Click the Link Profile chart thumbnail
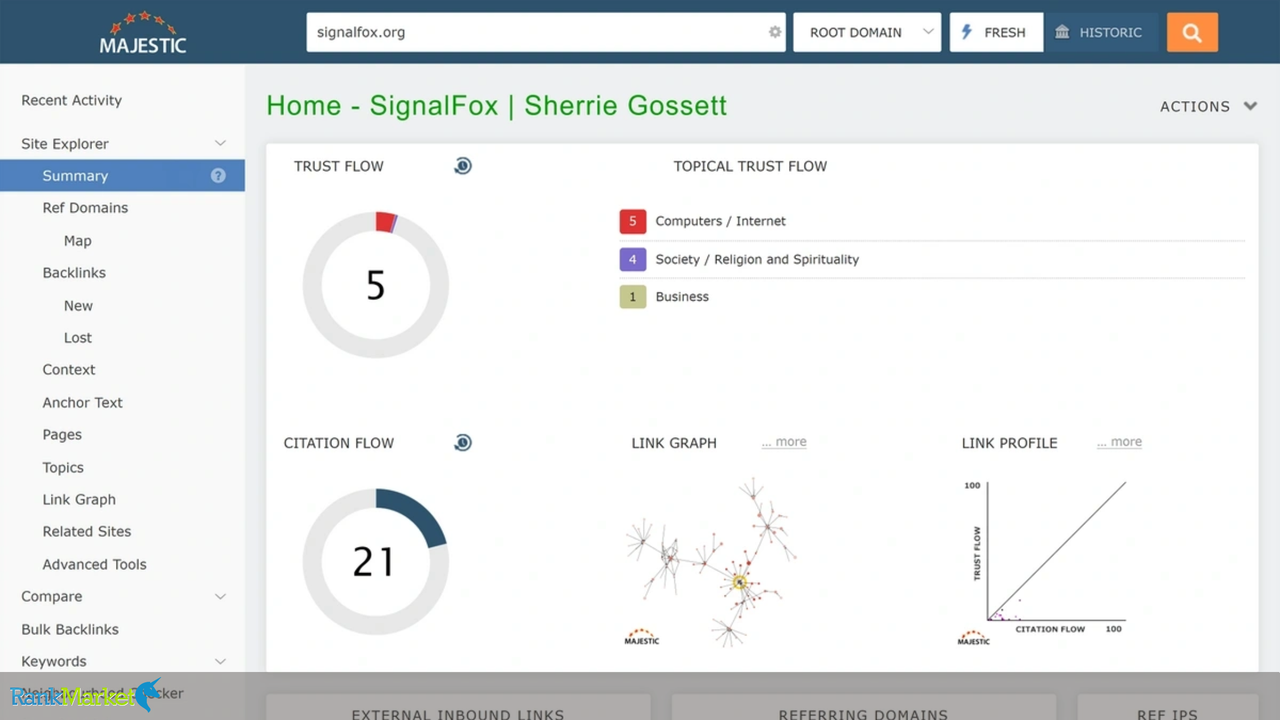The width and height of the screenshot is (1280, 720). (1042, 560)
